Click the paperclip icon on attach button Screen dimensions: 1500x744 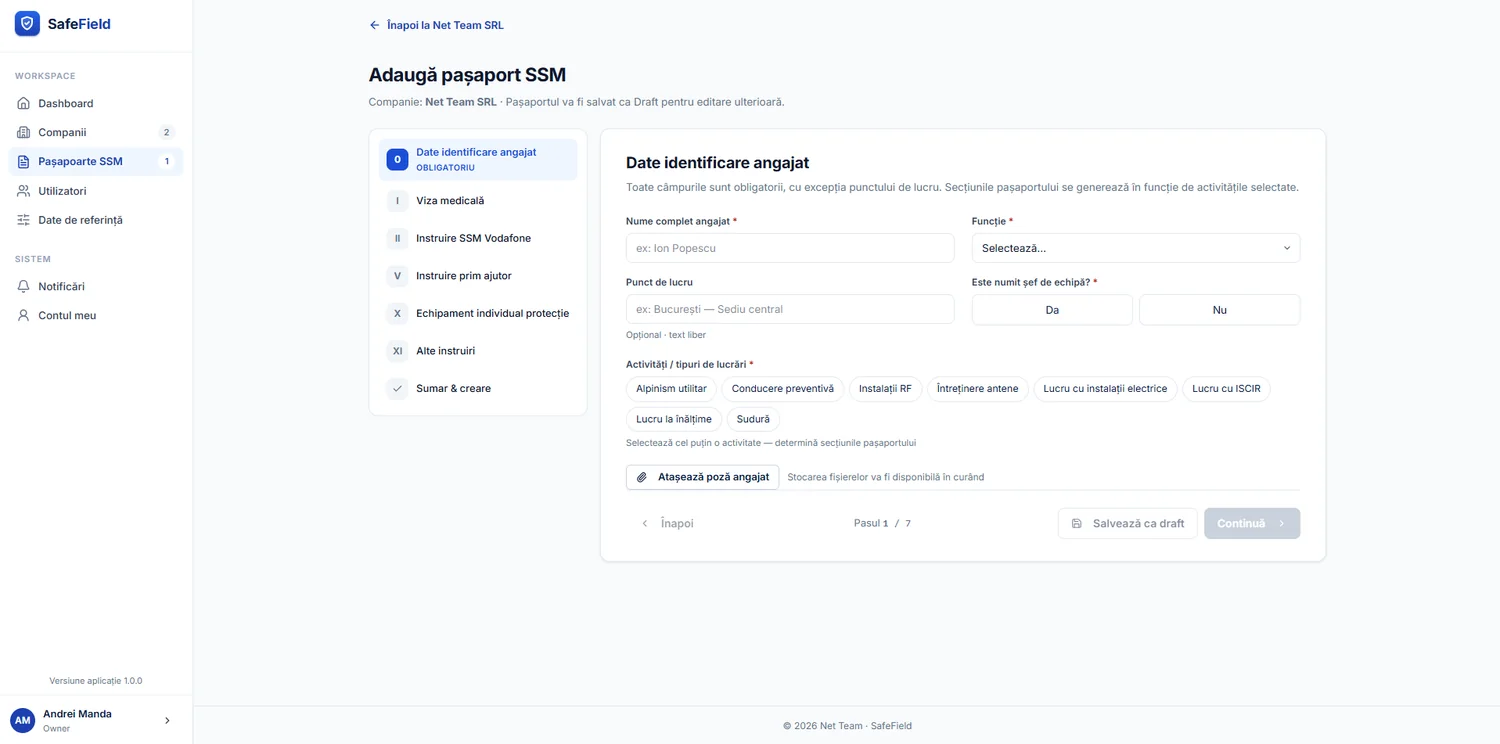pyautogui.click(x=642, y=477)
